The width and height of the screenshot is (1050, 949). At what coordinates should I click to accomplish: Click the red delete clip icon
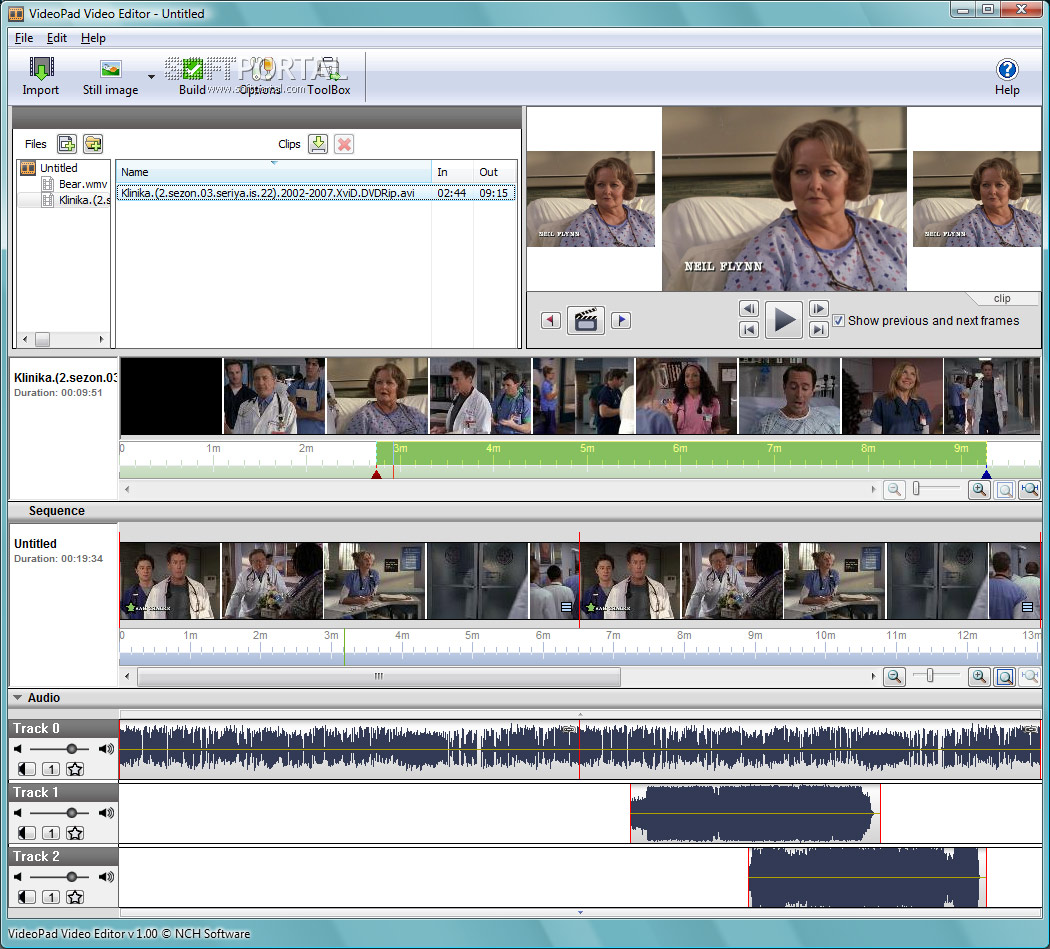344,144
